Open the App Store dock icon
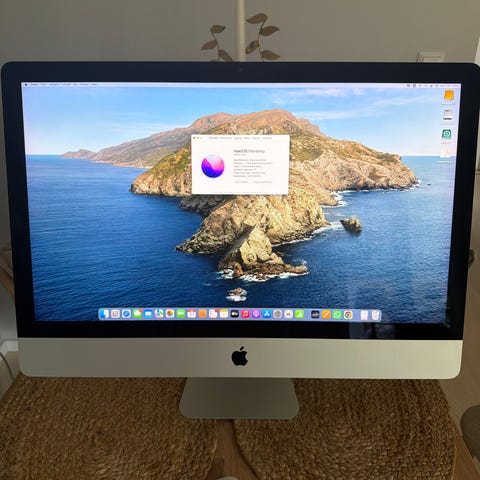 (267, 314)
